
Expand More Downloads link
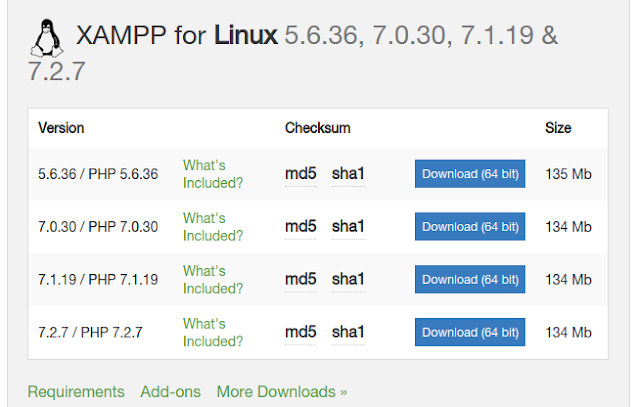click(282, 392)
